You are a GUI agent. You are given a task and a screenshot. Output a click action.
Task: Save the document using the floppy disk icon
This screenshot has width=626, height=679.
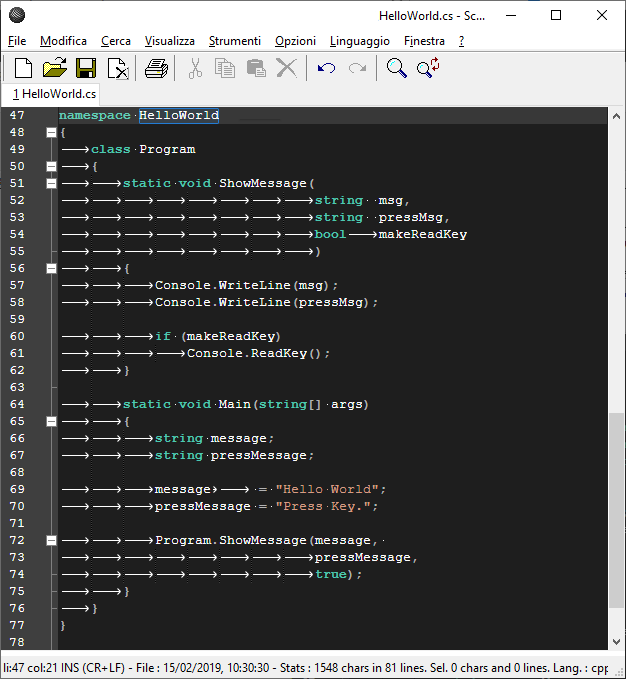86,68
